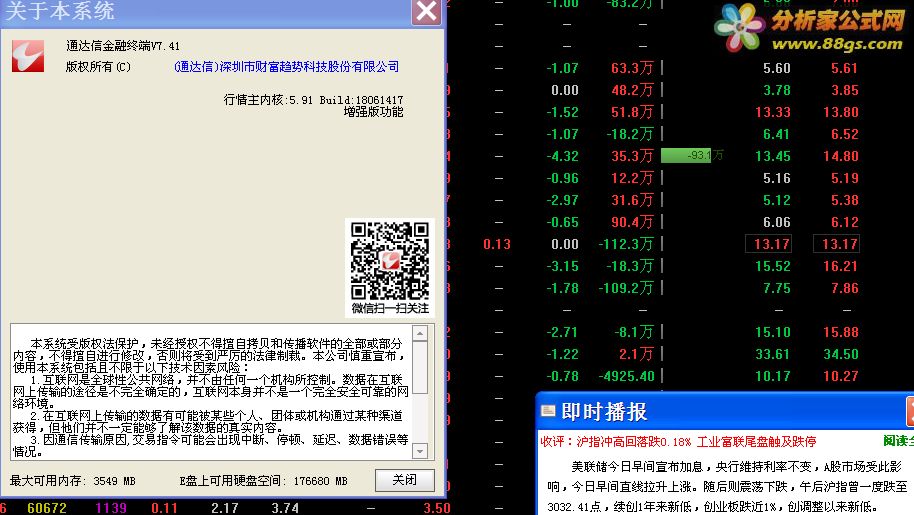The height and width of the screenshot is (515, 914).
Task: Click the copyright text scrollbar thumb
Action: tap(420, 368)
